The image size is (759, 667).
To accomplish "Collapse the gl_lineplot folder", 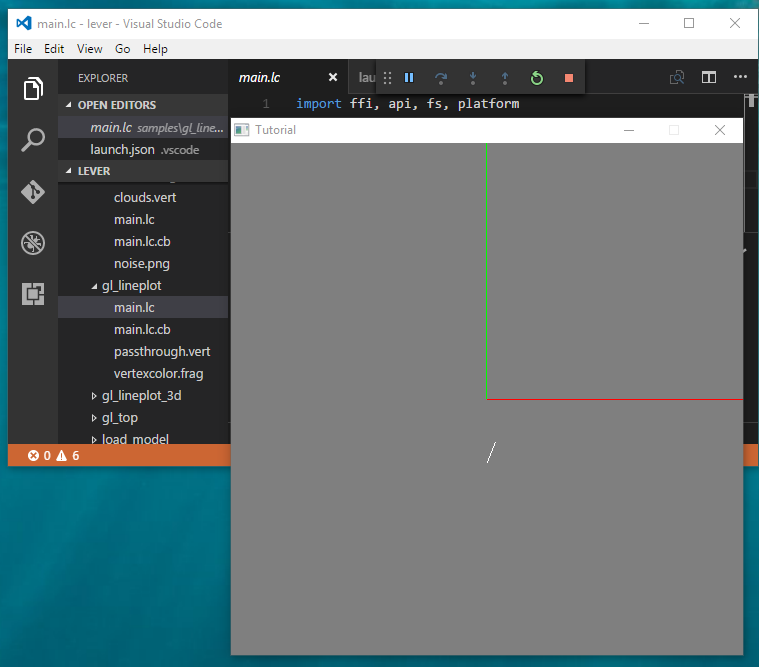I will pos(95,286).
